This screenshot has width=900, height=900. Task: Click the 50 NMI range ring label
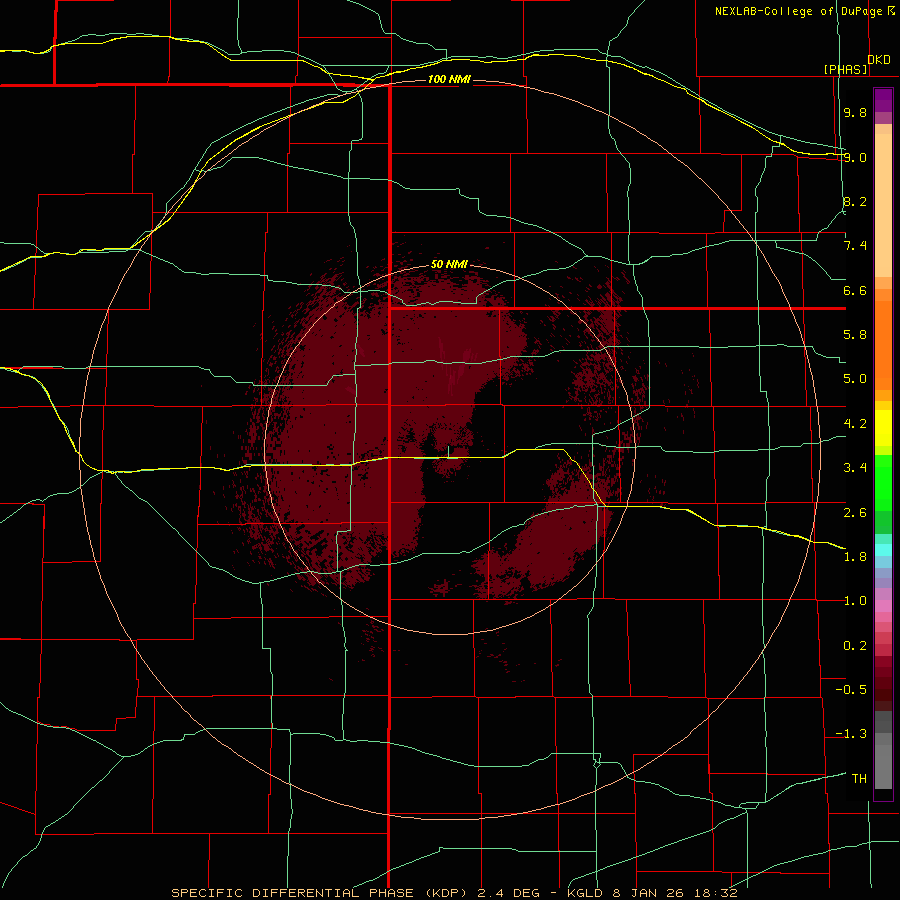[449, 264]
